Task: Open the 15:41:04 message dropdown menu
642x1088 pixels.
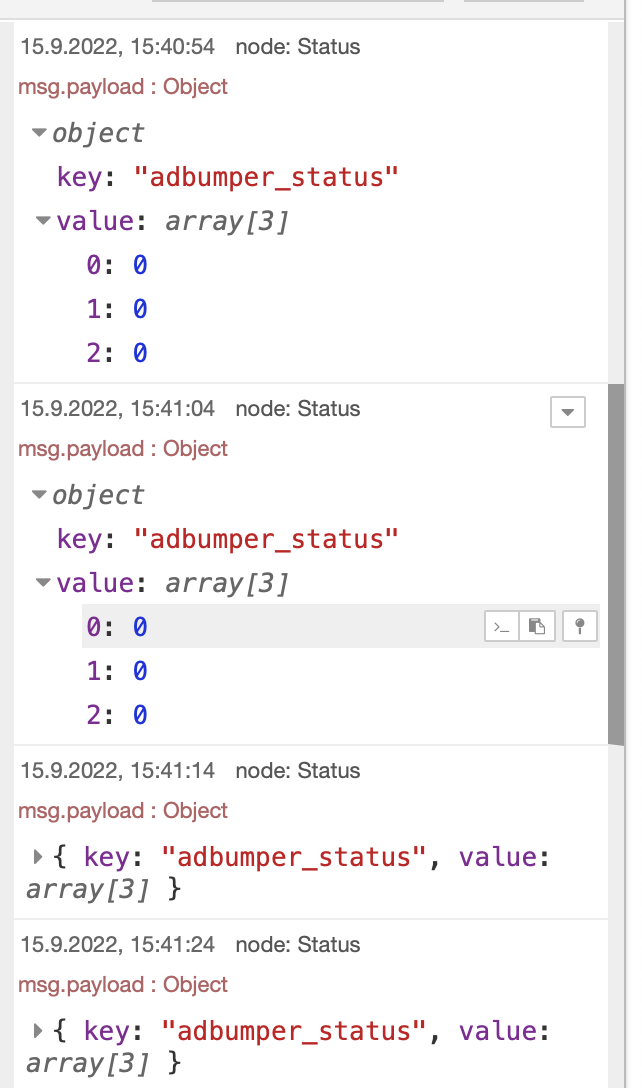Action: (568, 412)
